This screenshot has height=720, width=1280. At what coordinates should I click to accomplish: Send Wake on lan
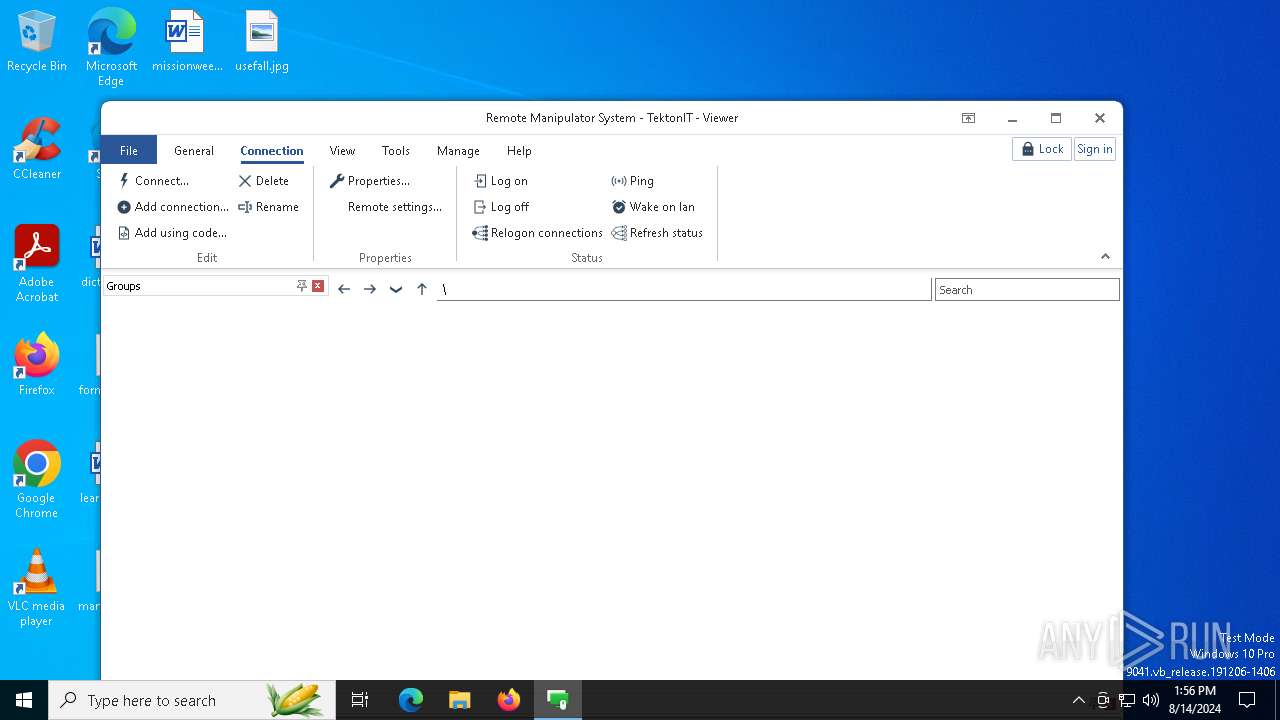tap(653, 207)
